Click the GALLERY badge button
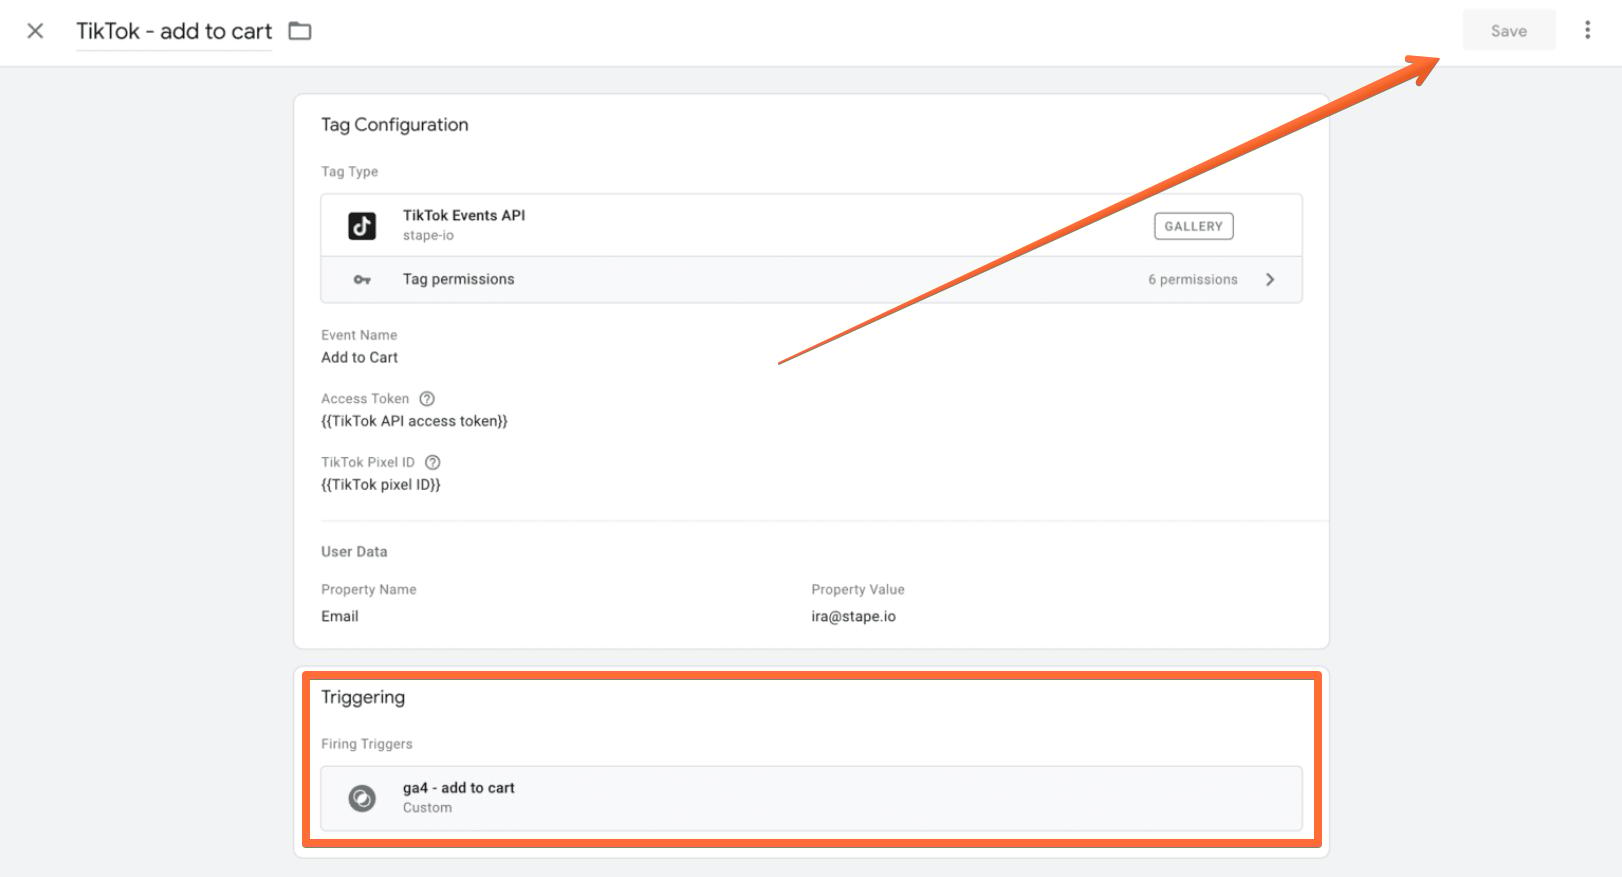The width and height of the screenshot is (1622, 877). tap(1193, 226)
